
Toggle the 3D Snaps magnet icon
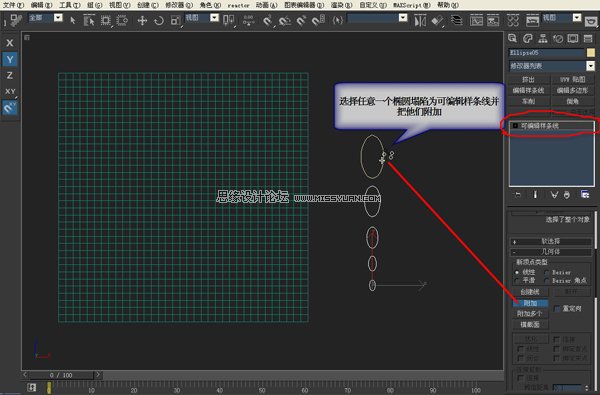[267, 20]
